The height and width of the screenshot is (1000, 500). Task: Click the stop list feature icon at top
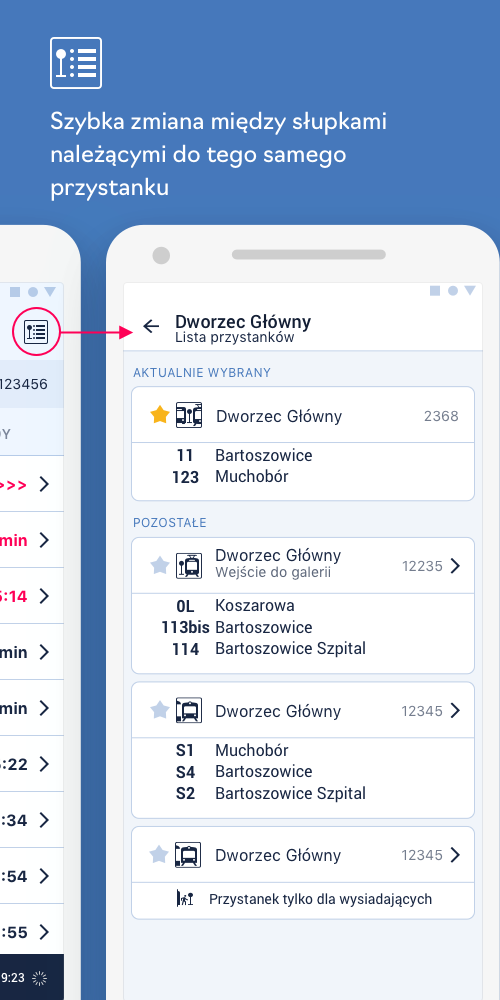tap(76, 62)
